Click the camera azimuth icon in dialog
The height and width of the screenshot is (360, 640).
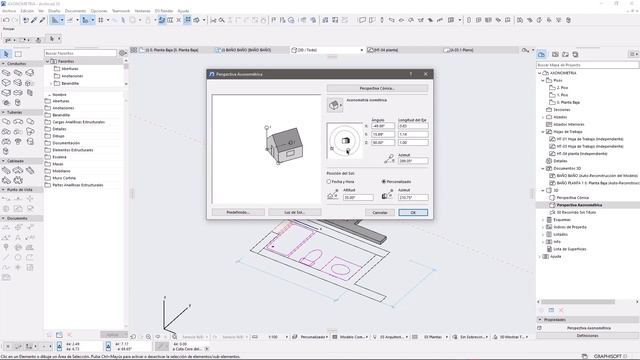pos(390,158)
